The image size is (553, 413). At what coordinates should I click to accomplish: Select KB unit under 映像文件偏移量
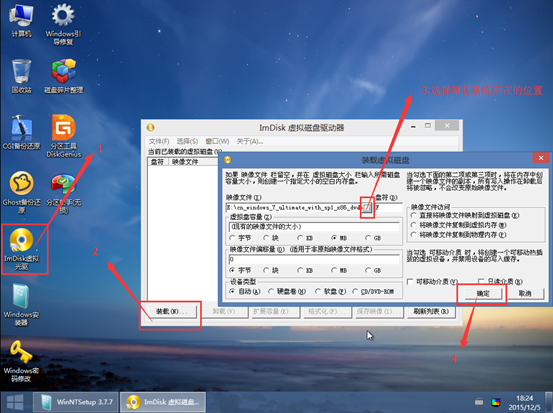(x=305, y=271)
